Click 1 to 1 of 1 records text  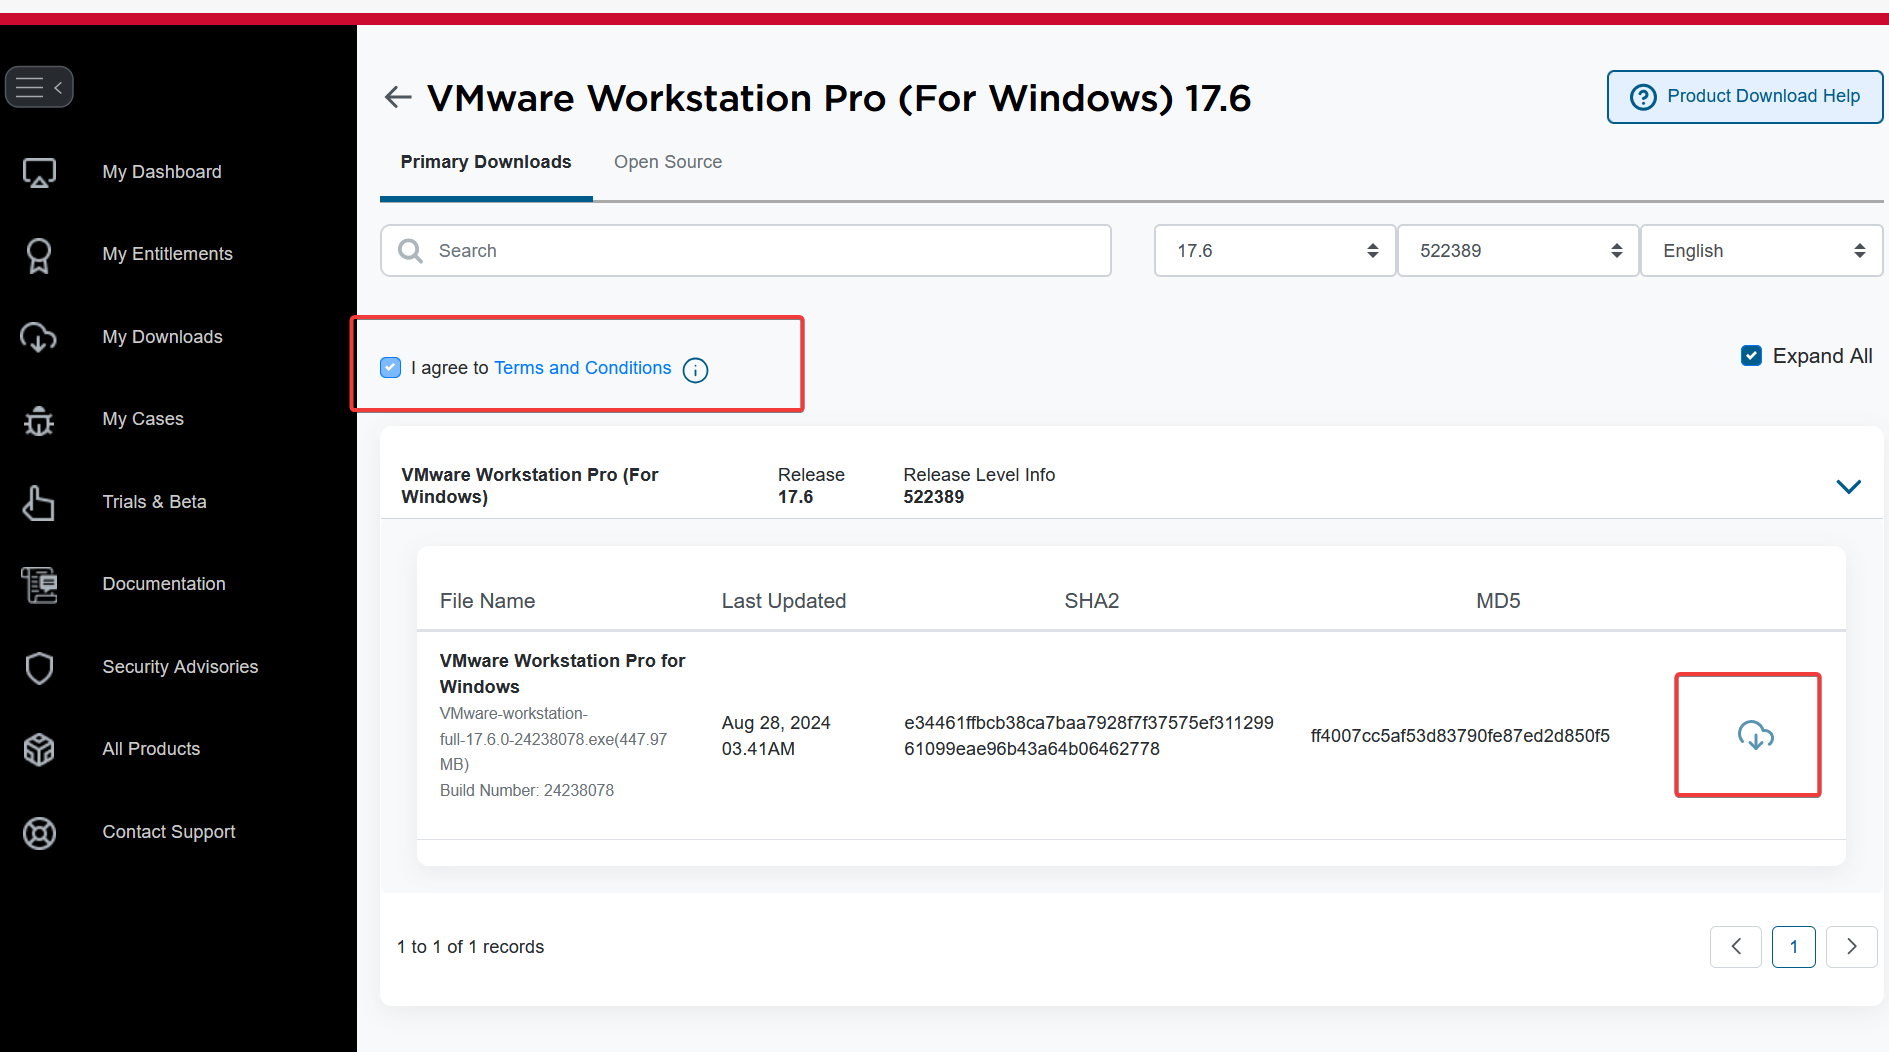pos(470,947)
